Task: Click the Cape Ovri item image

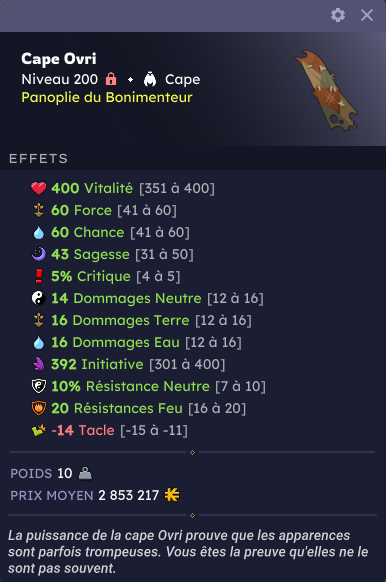Action: [326, 91]
